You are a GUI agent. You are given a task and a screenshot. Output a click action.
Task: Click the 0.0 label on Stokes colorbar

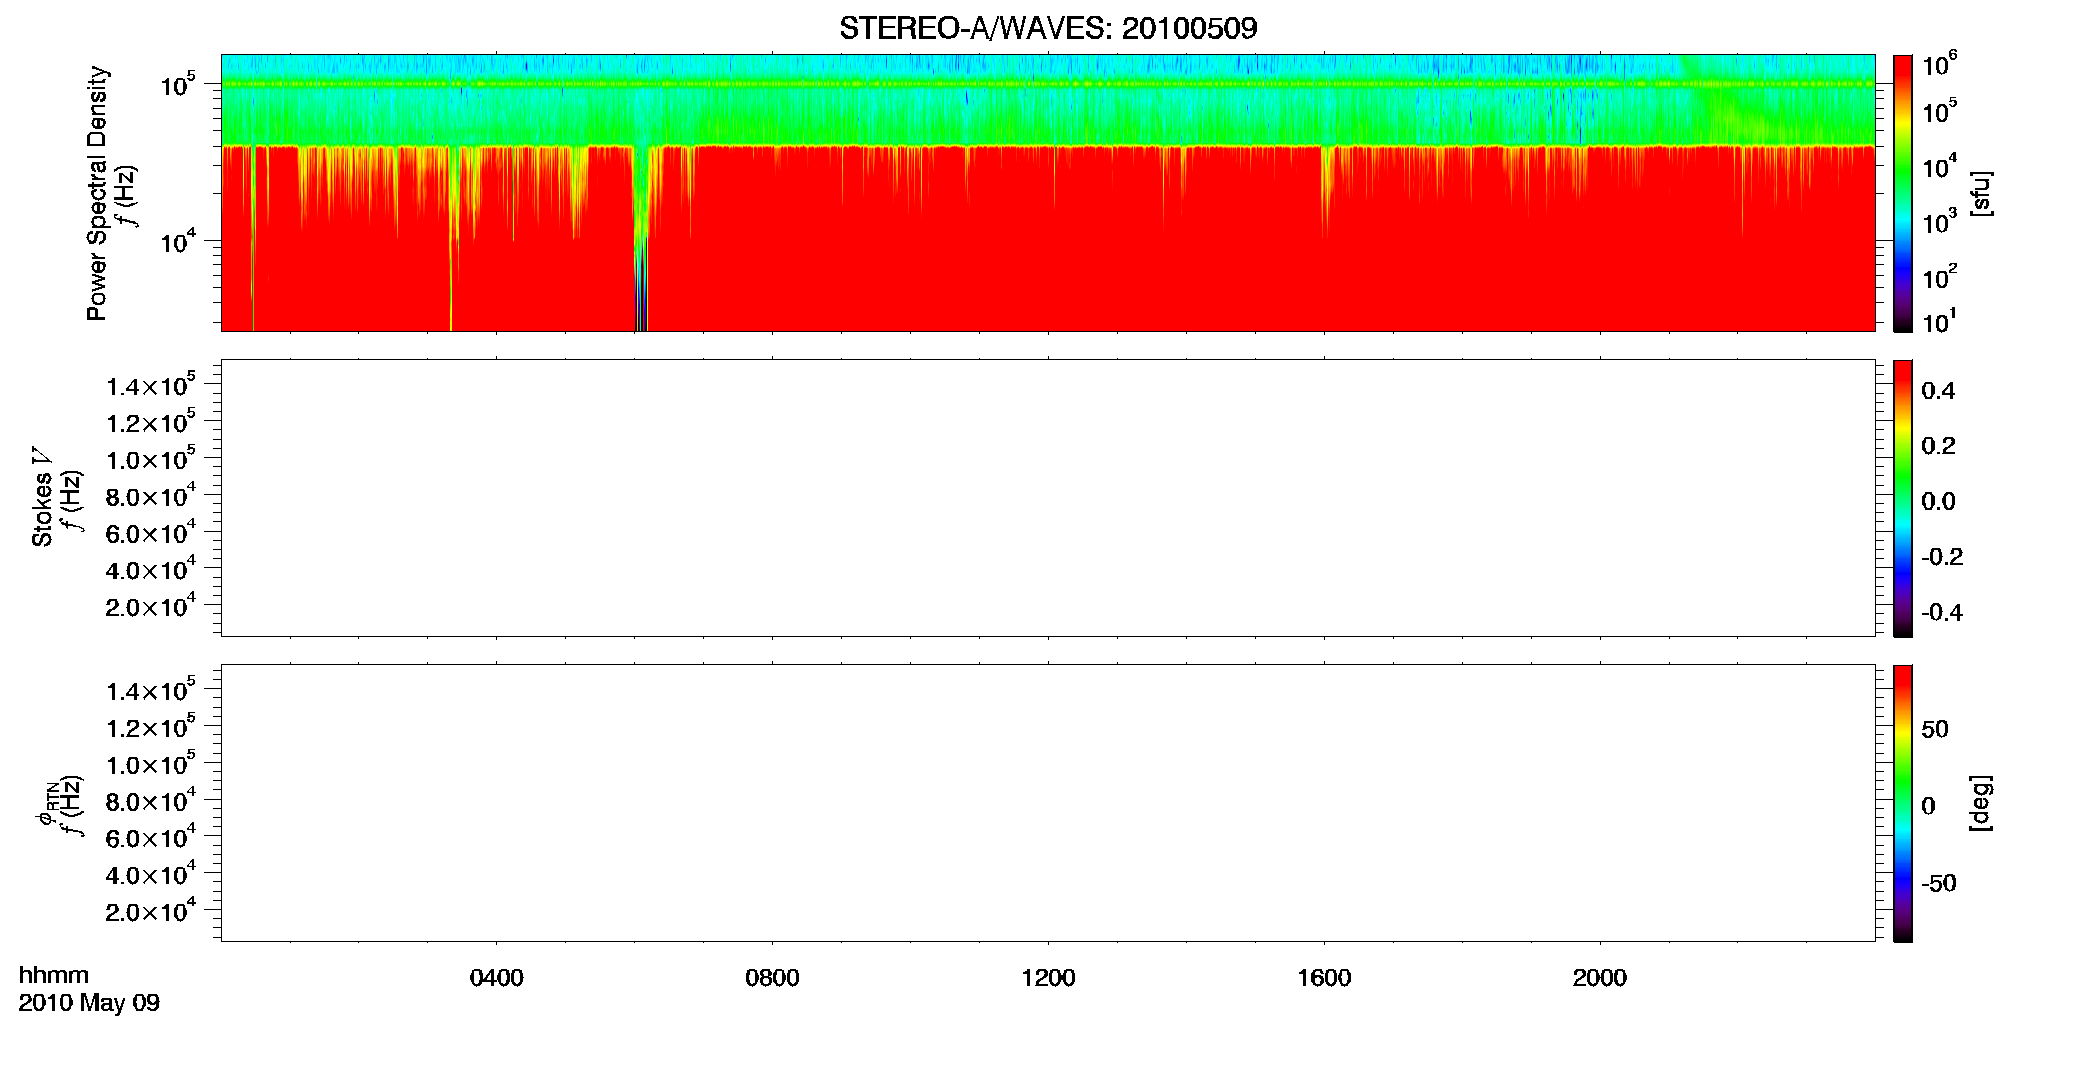tap(1938, 502)
